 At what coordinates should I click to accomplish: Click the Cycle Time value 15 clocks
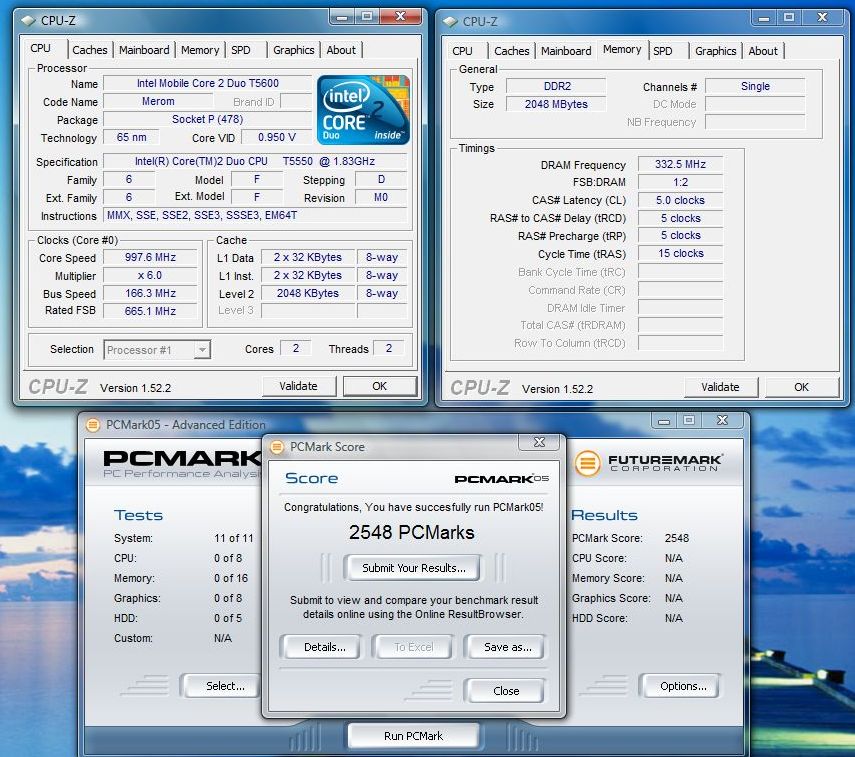681,254
